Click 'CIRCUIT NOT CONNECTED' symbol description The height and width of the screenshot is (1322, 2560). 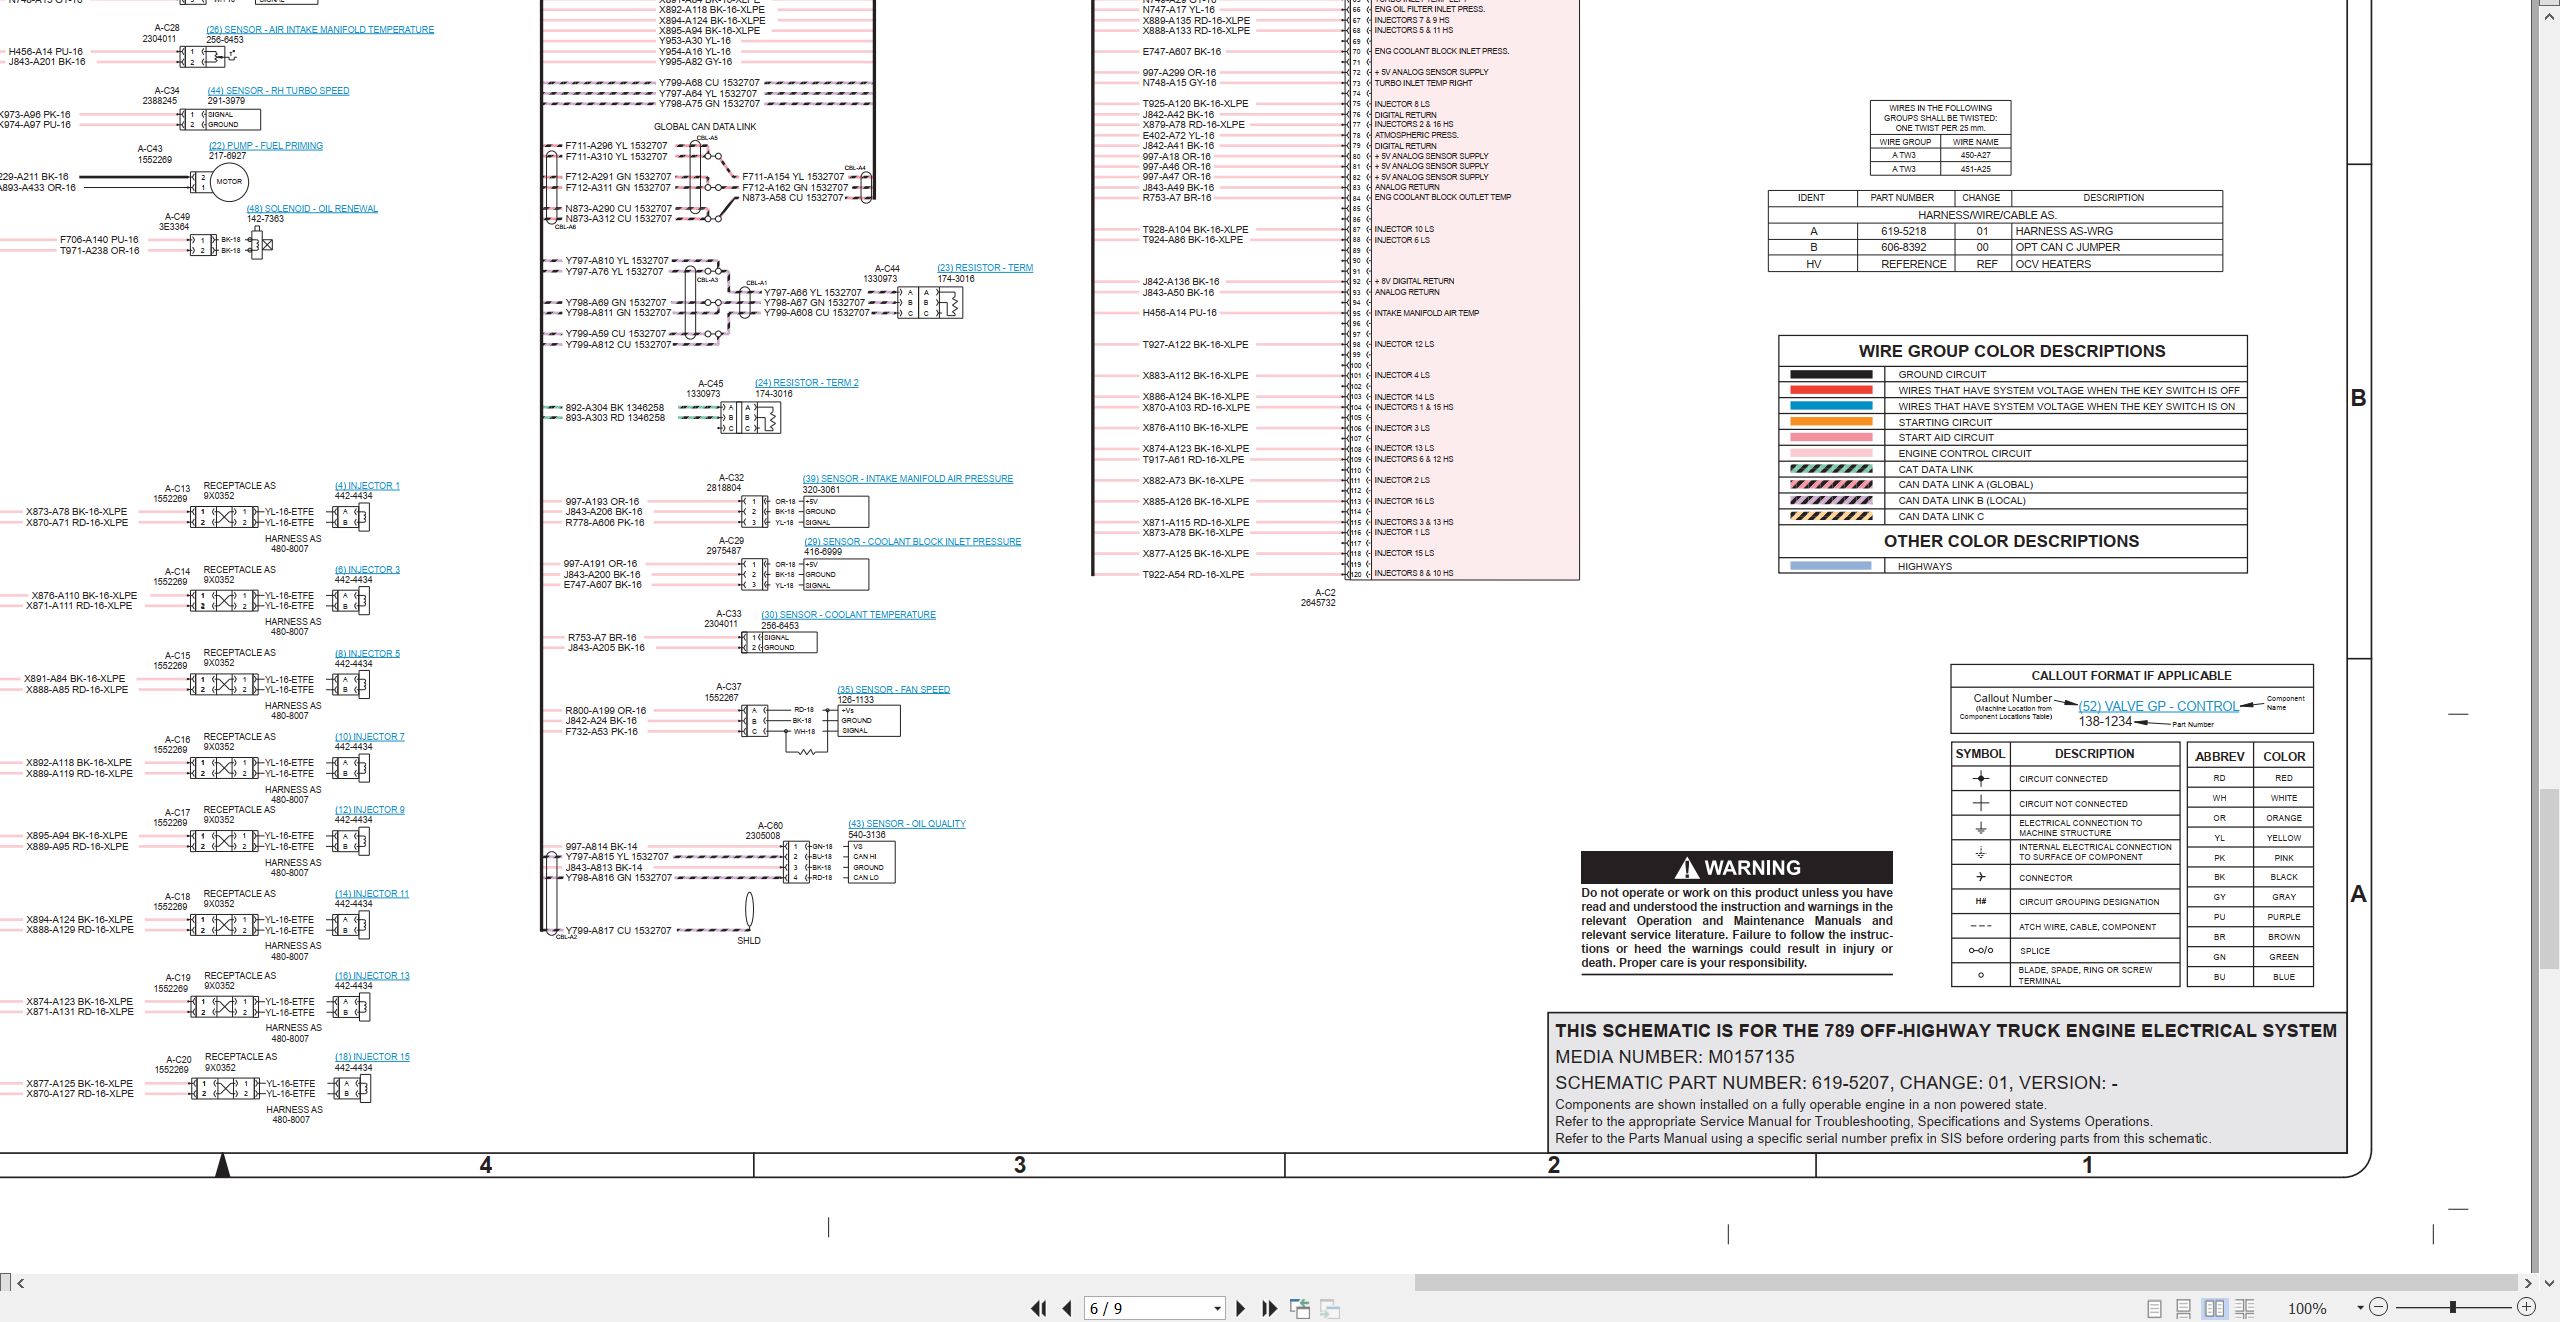point(2073,804)
